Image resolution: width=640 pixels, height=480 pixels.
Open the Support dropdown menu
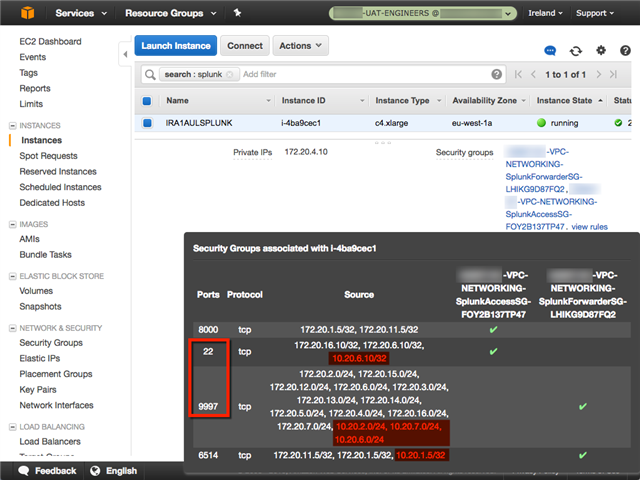(x=595, y=13)
